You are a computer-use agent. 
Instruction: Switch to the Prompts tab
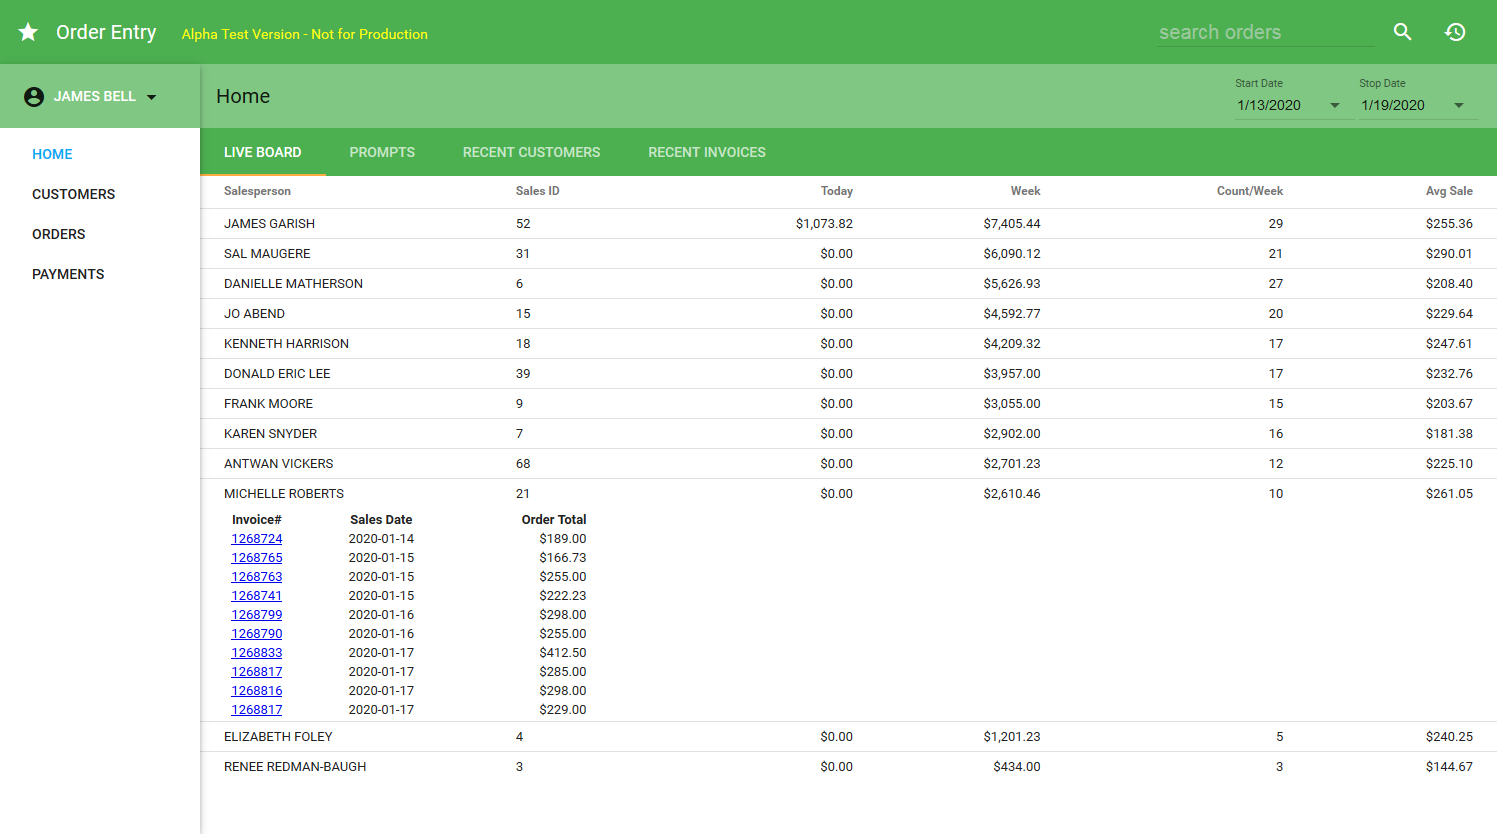coord(382,152)
